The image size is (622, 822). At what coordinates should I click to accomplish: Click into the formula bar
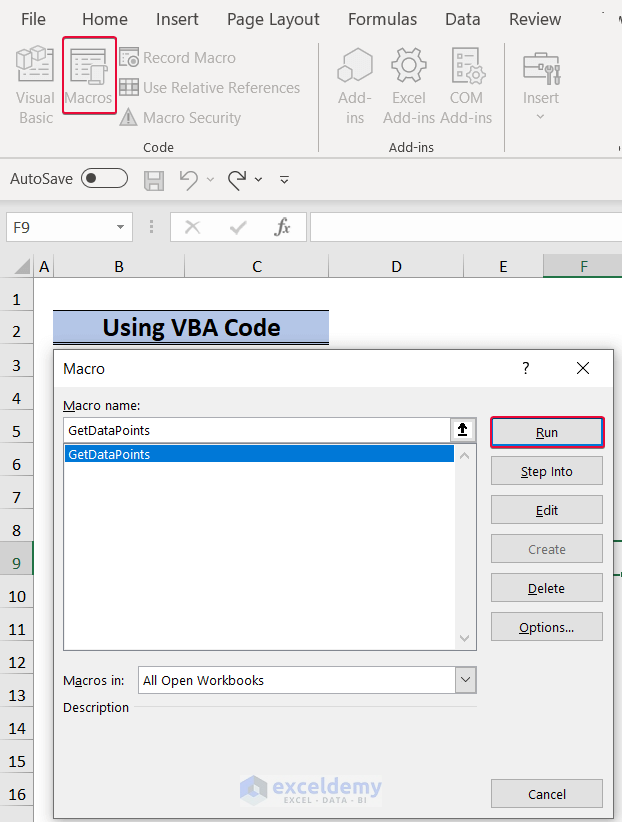[466, 227]
